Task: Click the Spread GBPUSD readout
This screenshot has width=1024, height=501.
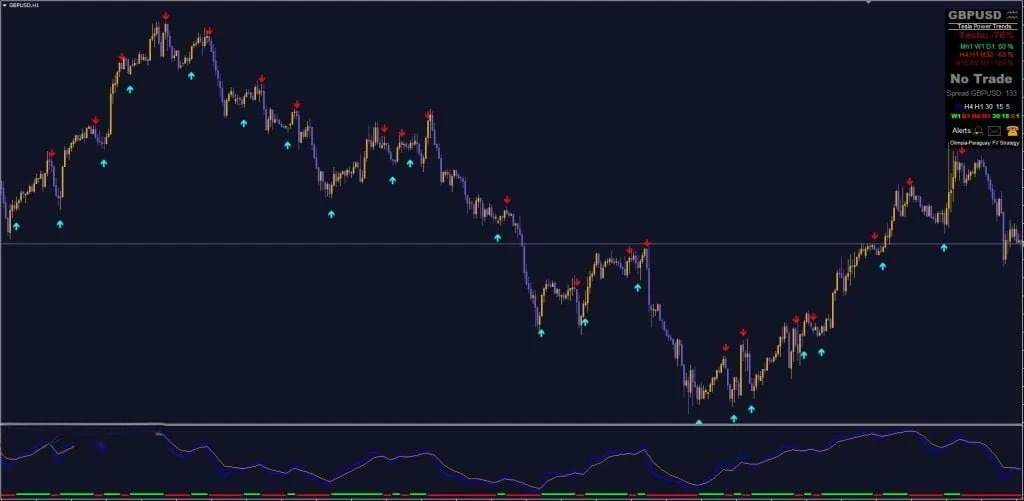Action: (983, 93)
